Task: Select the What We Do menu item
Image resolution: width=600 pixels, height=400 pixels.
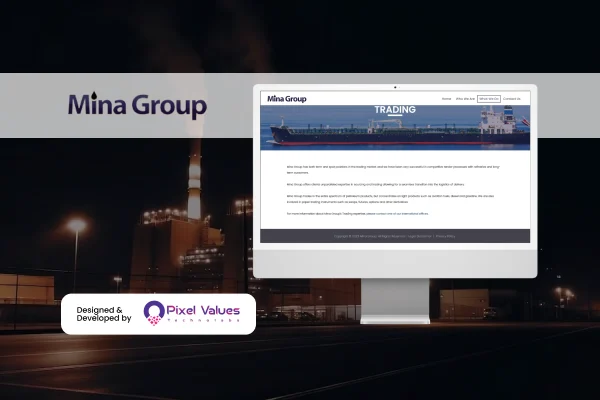Action: click(x=489, y=99)
